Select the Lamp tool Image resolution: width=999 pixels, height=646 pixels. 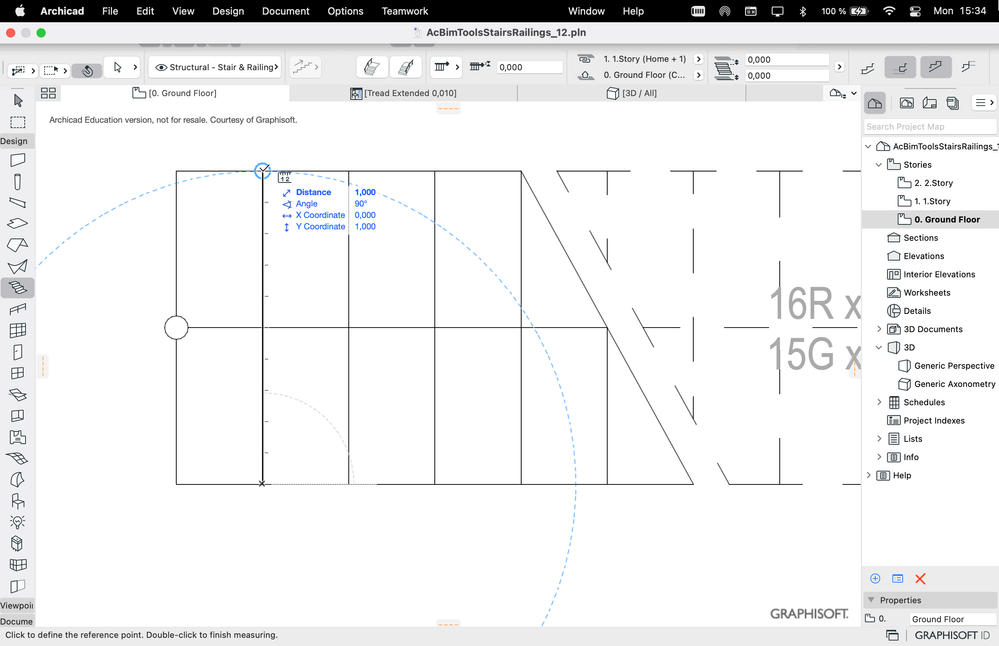17,522
